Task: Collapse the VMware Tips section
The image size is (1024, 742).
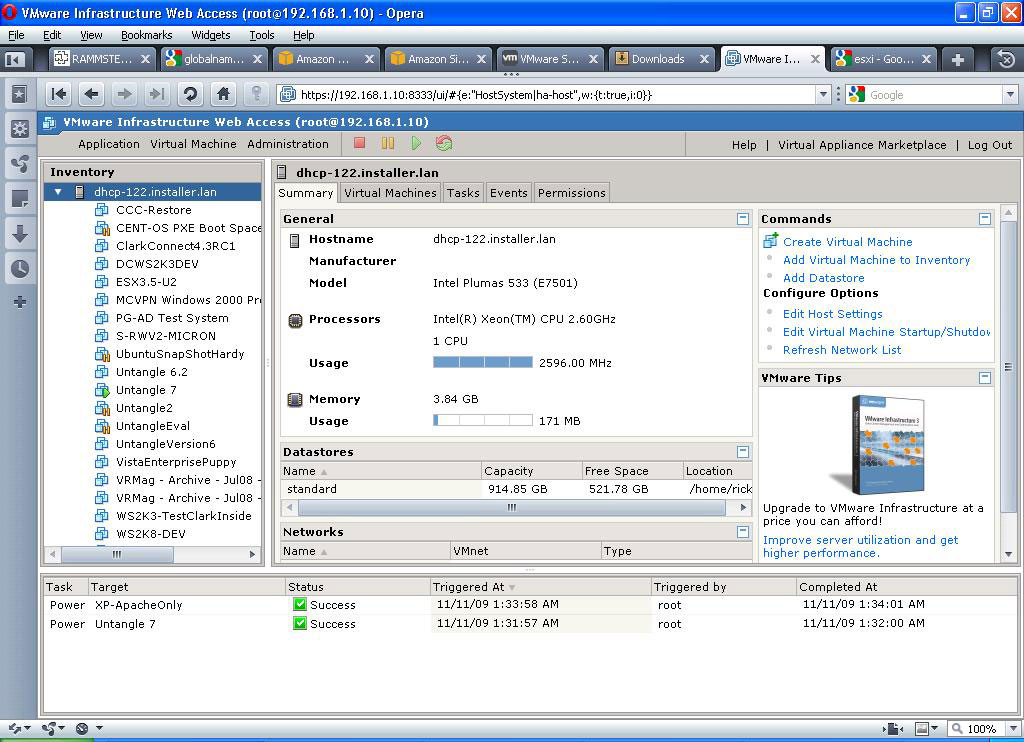Action: [985, 378]
